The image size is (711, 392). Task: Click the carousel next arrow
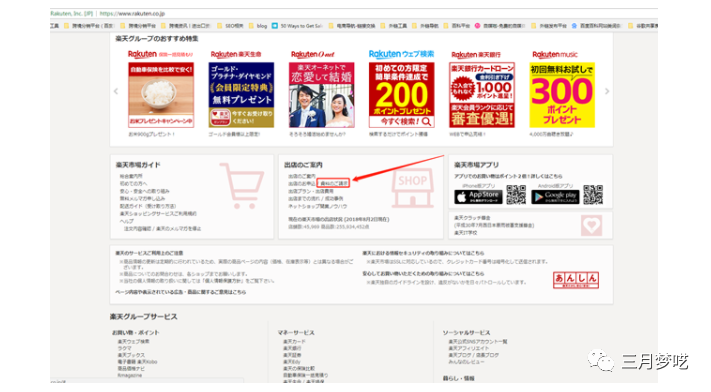[x=607, y=91]
